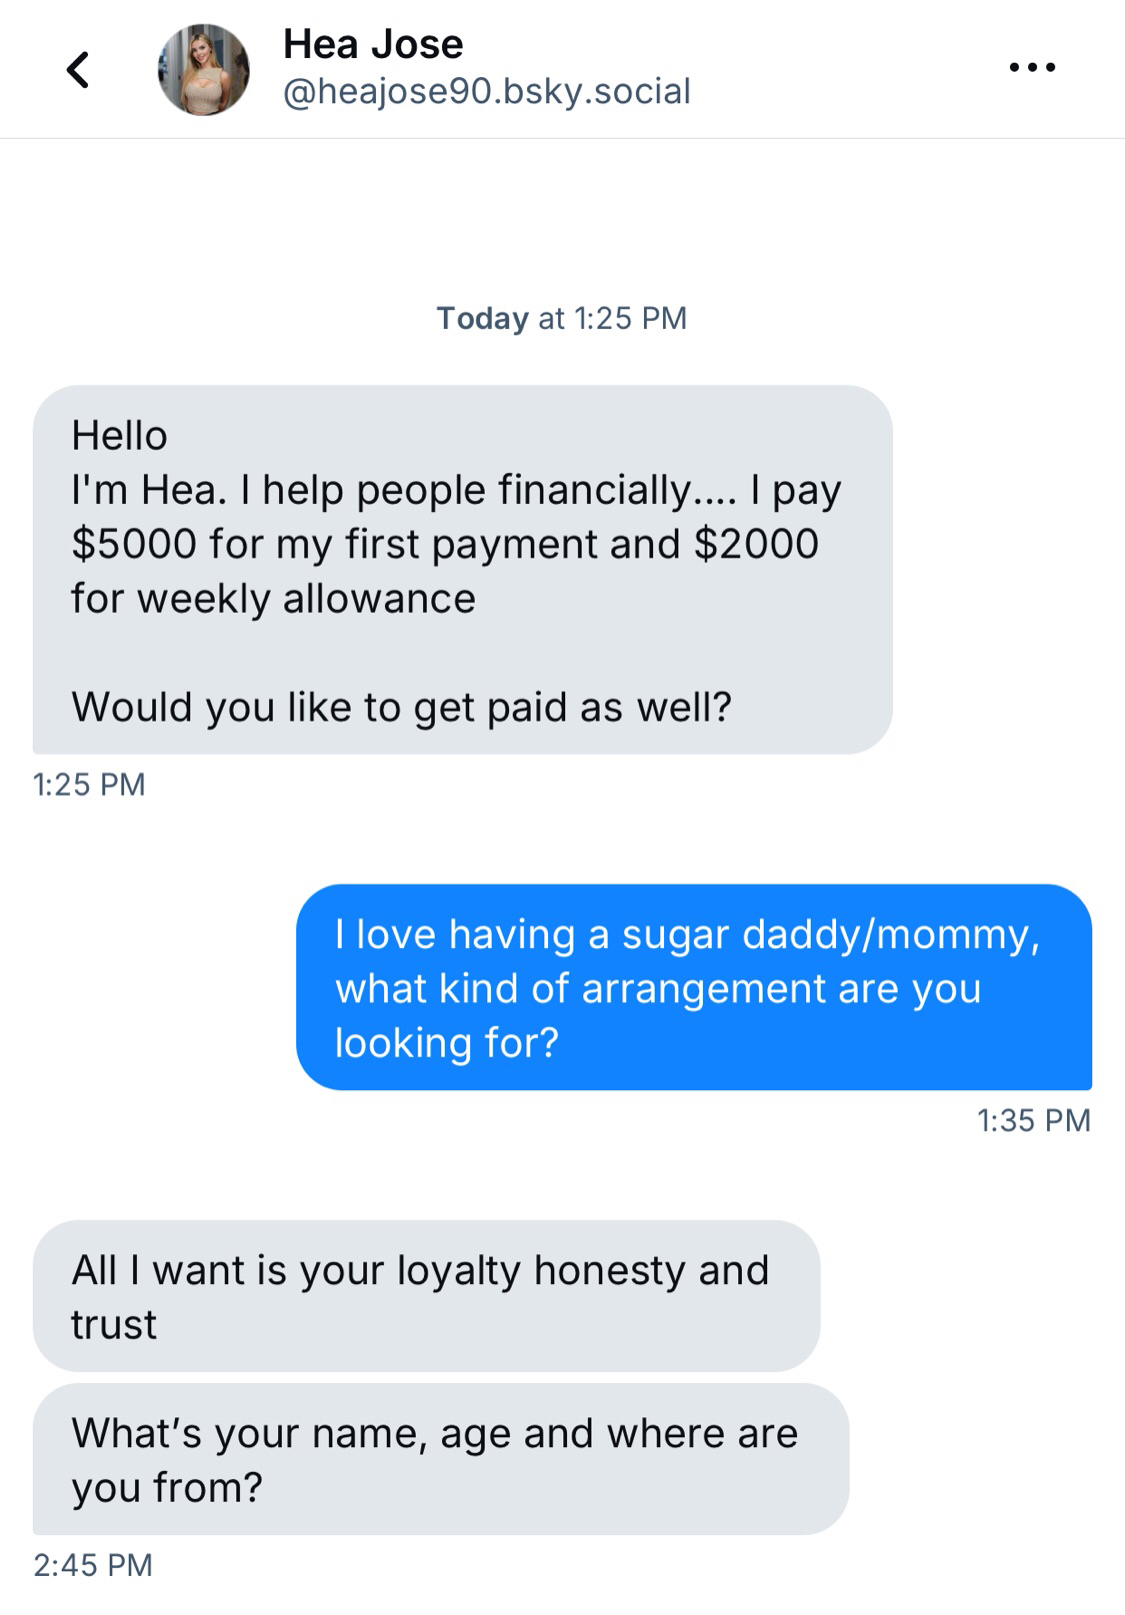Viewport: 1125px width, 1615px height.
Task: Select the blue sugar daddy/mommy reply bubble
Action: (x=693, y=987)
